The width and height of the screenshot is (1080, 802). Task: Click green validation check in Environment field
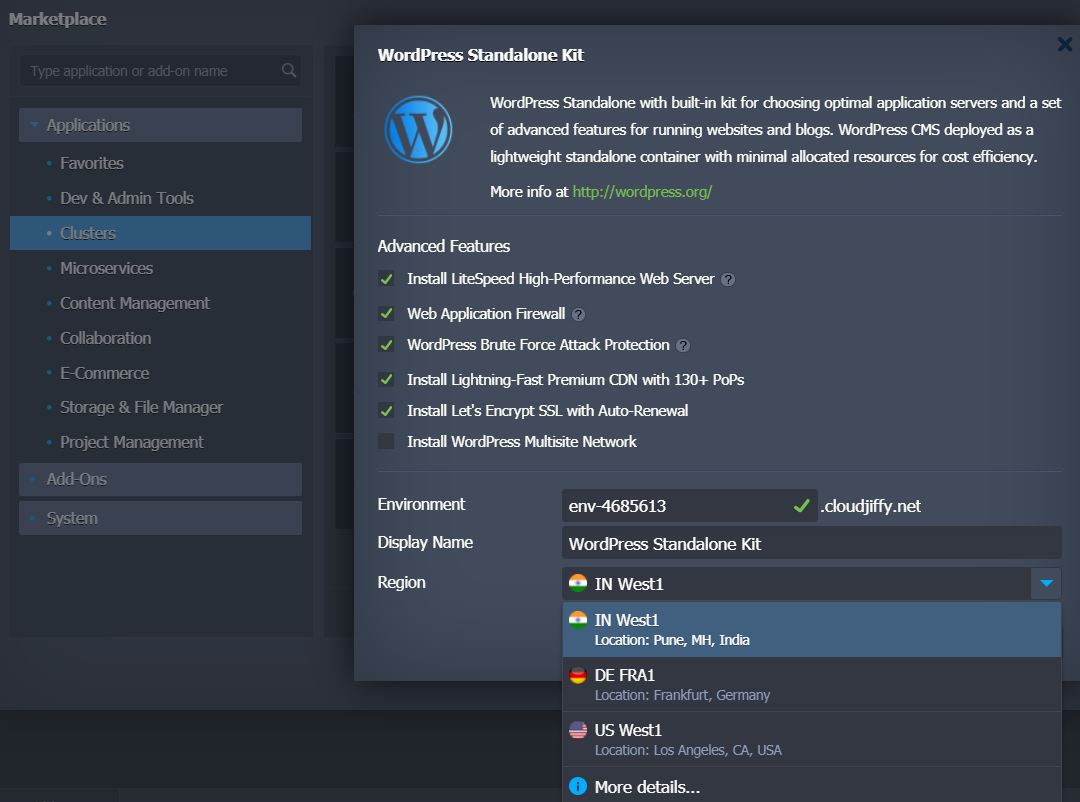[x=801, y=506]
